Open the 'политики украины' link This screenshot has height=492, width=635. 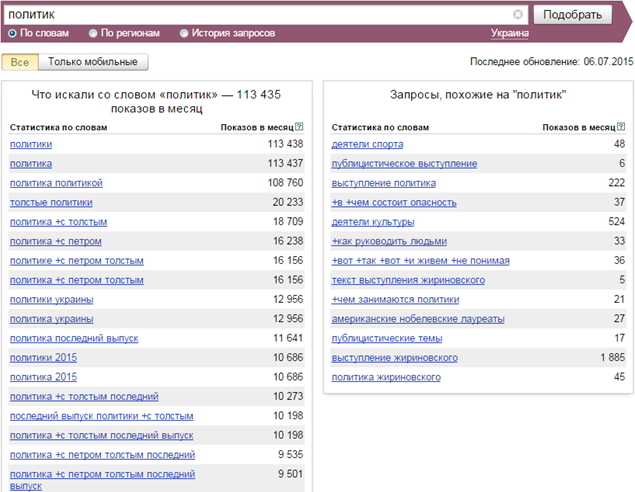click(x=51, y=300)
